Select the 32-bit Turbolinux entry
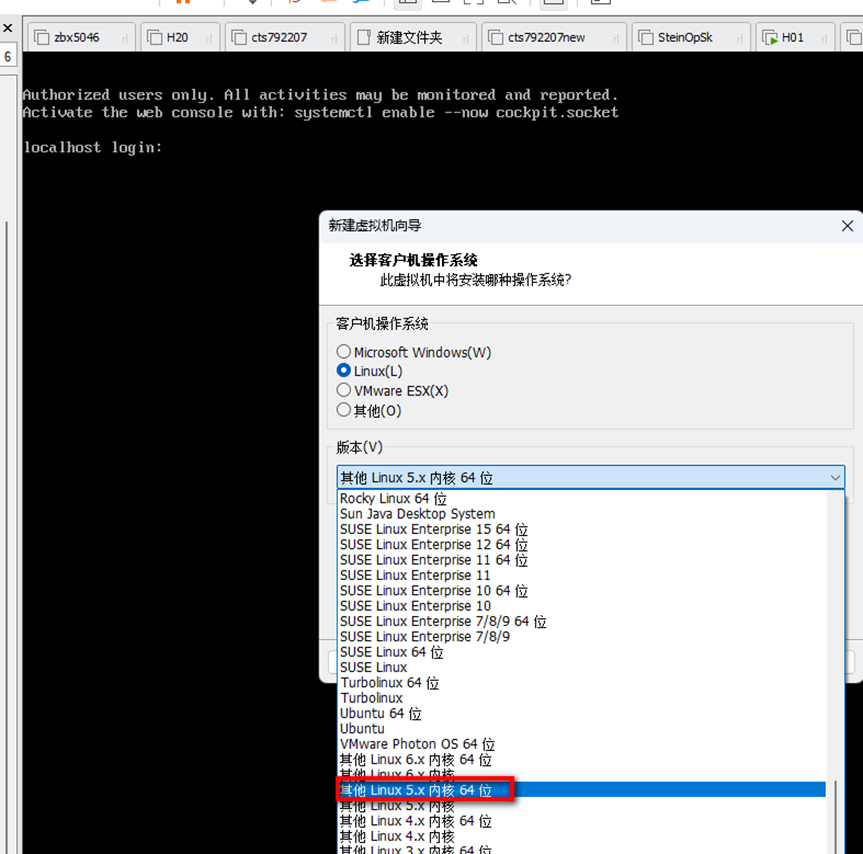The width and height of the screenshot is (863, 854). pos(582,698)
